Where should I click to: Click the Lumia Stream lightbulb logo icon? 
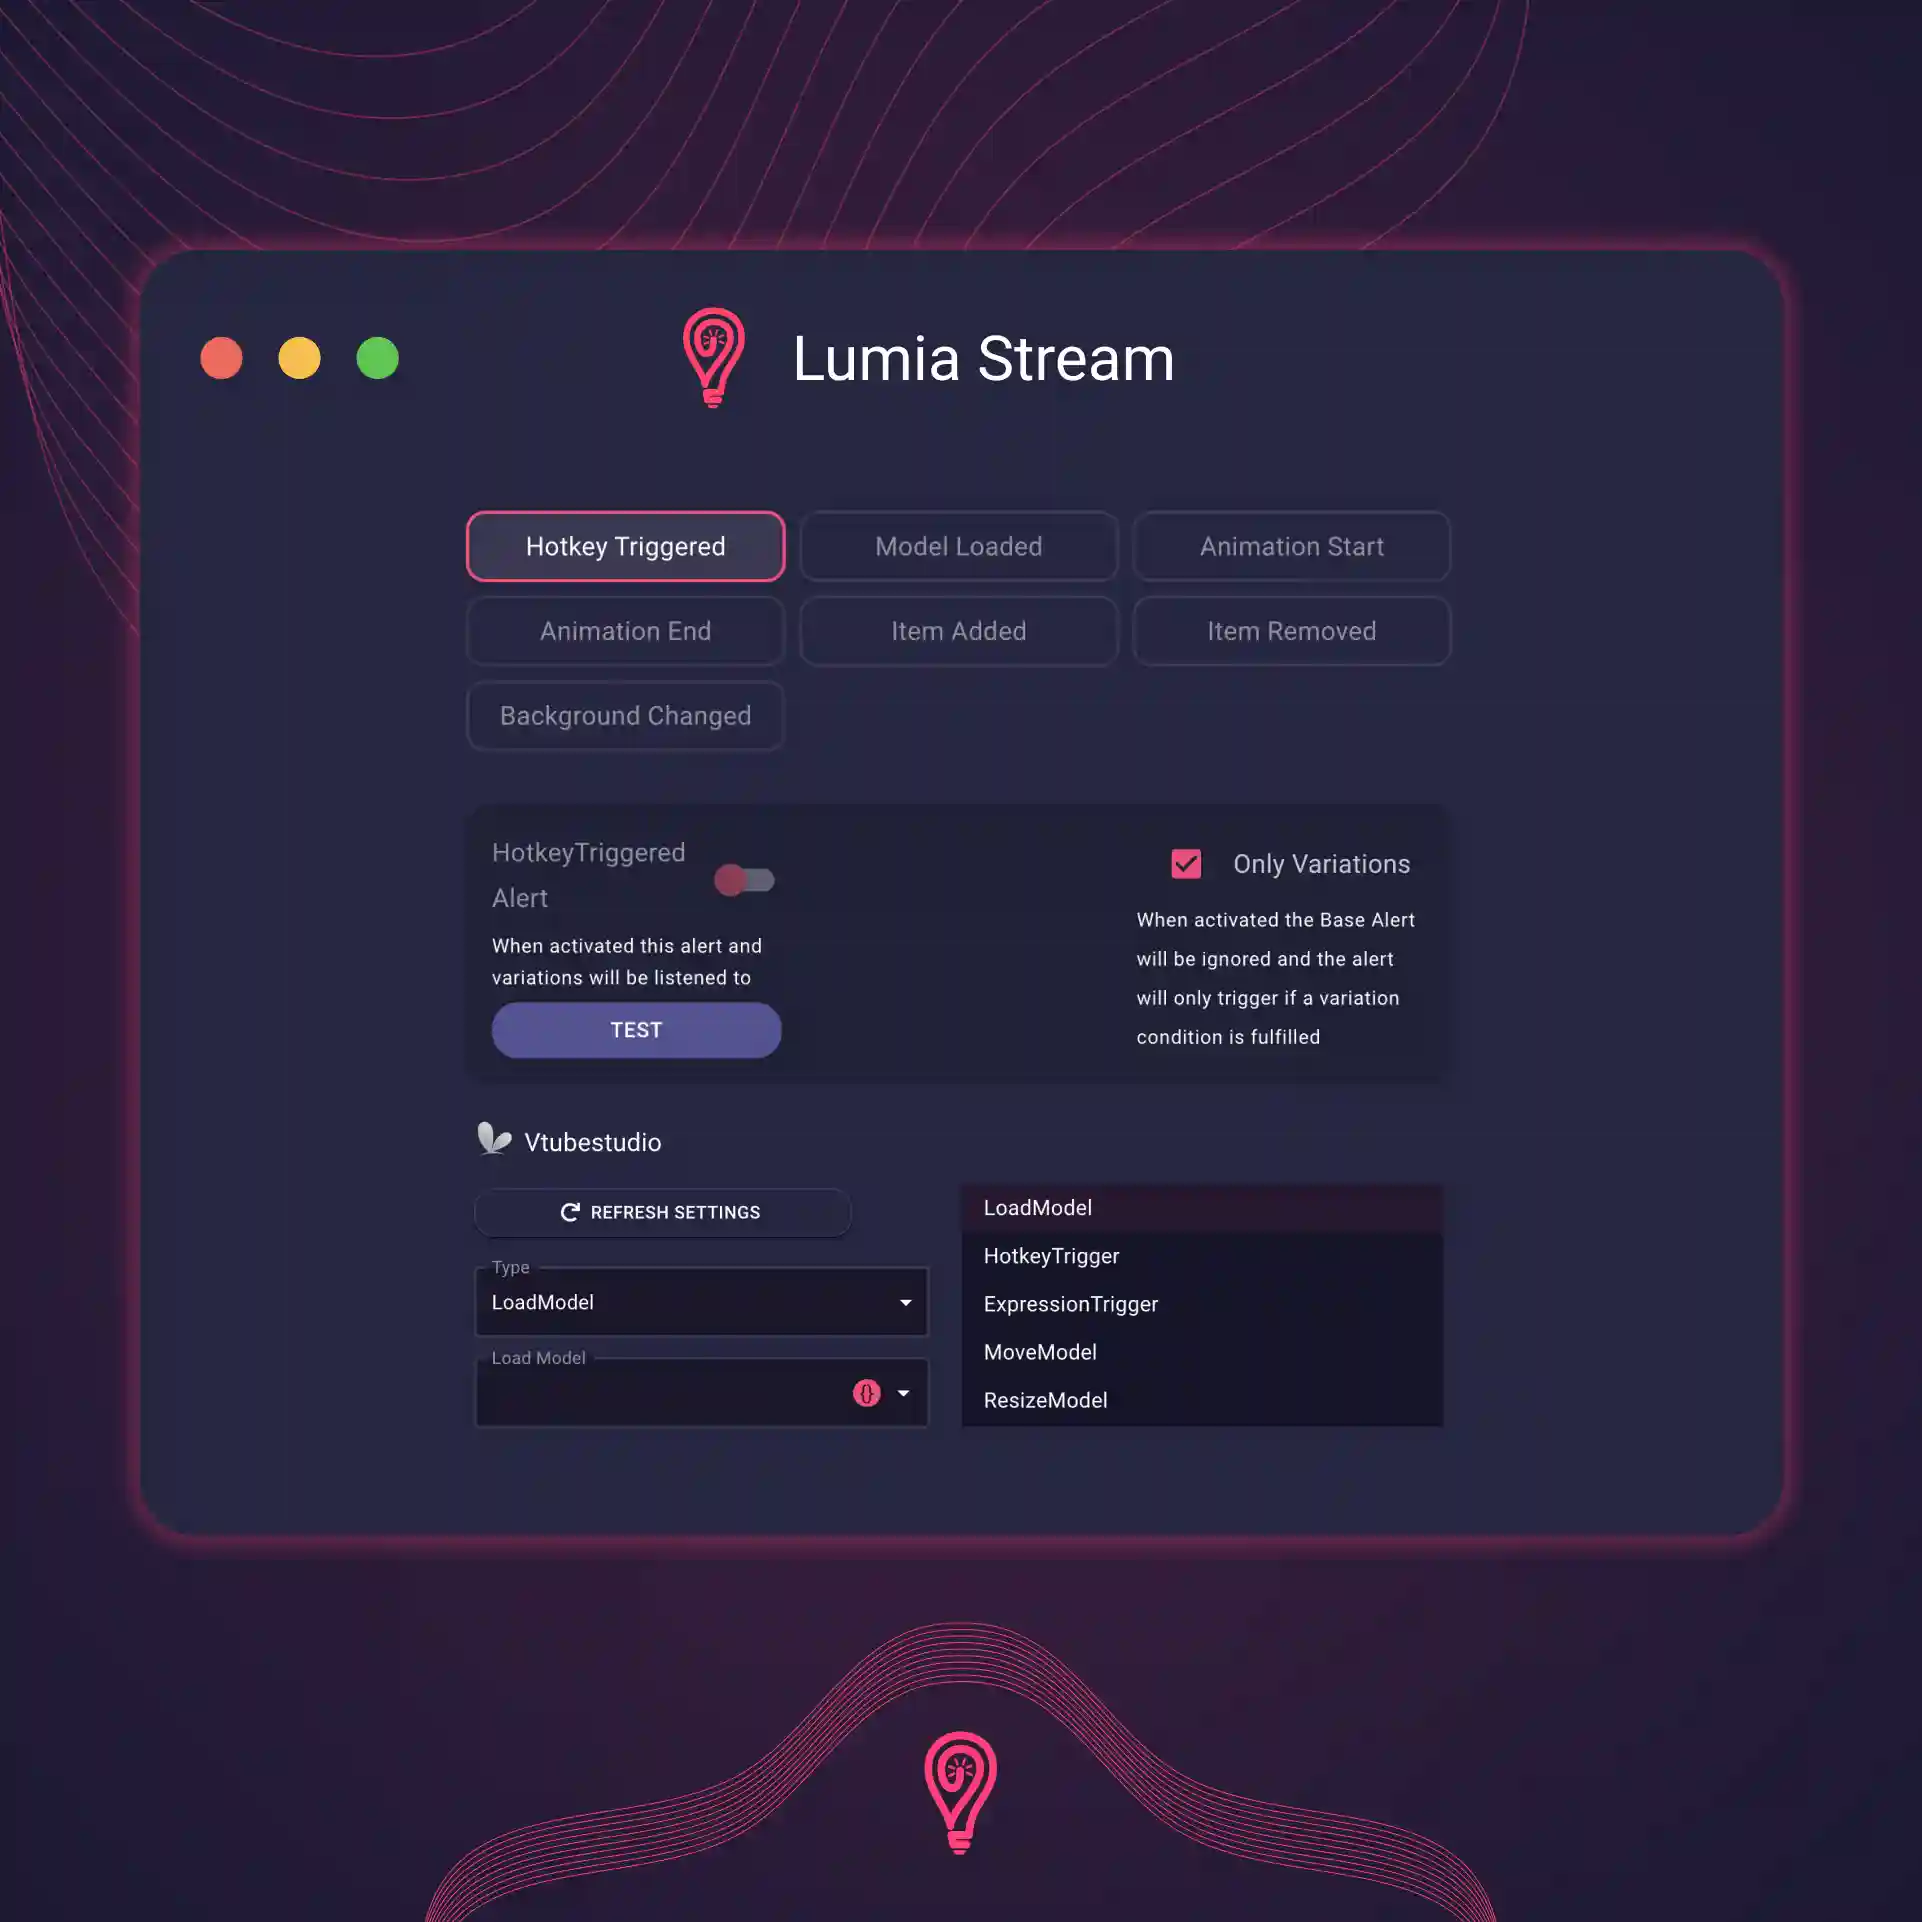pos(711,357)
